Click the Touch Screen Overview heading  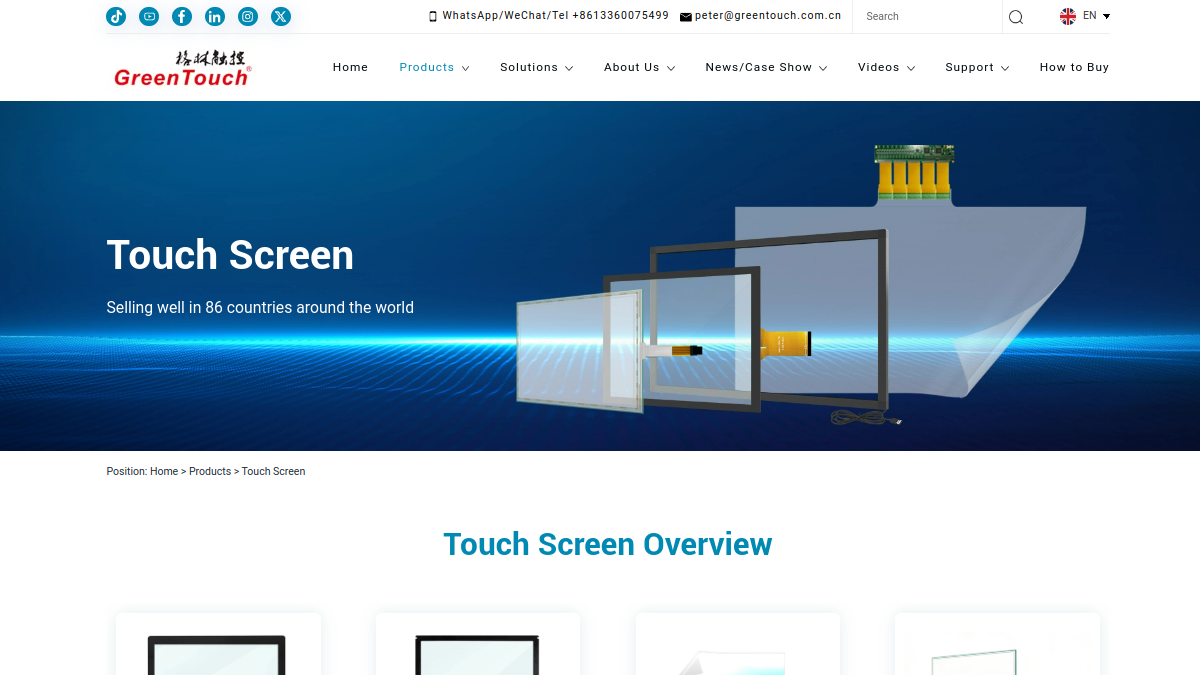pyautogui.click(x=608, y=544)
